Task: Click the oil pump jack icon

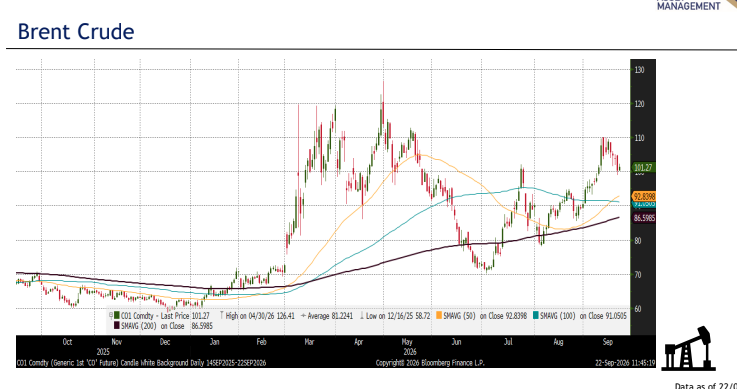Action: (690, 348)
